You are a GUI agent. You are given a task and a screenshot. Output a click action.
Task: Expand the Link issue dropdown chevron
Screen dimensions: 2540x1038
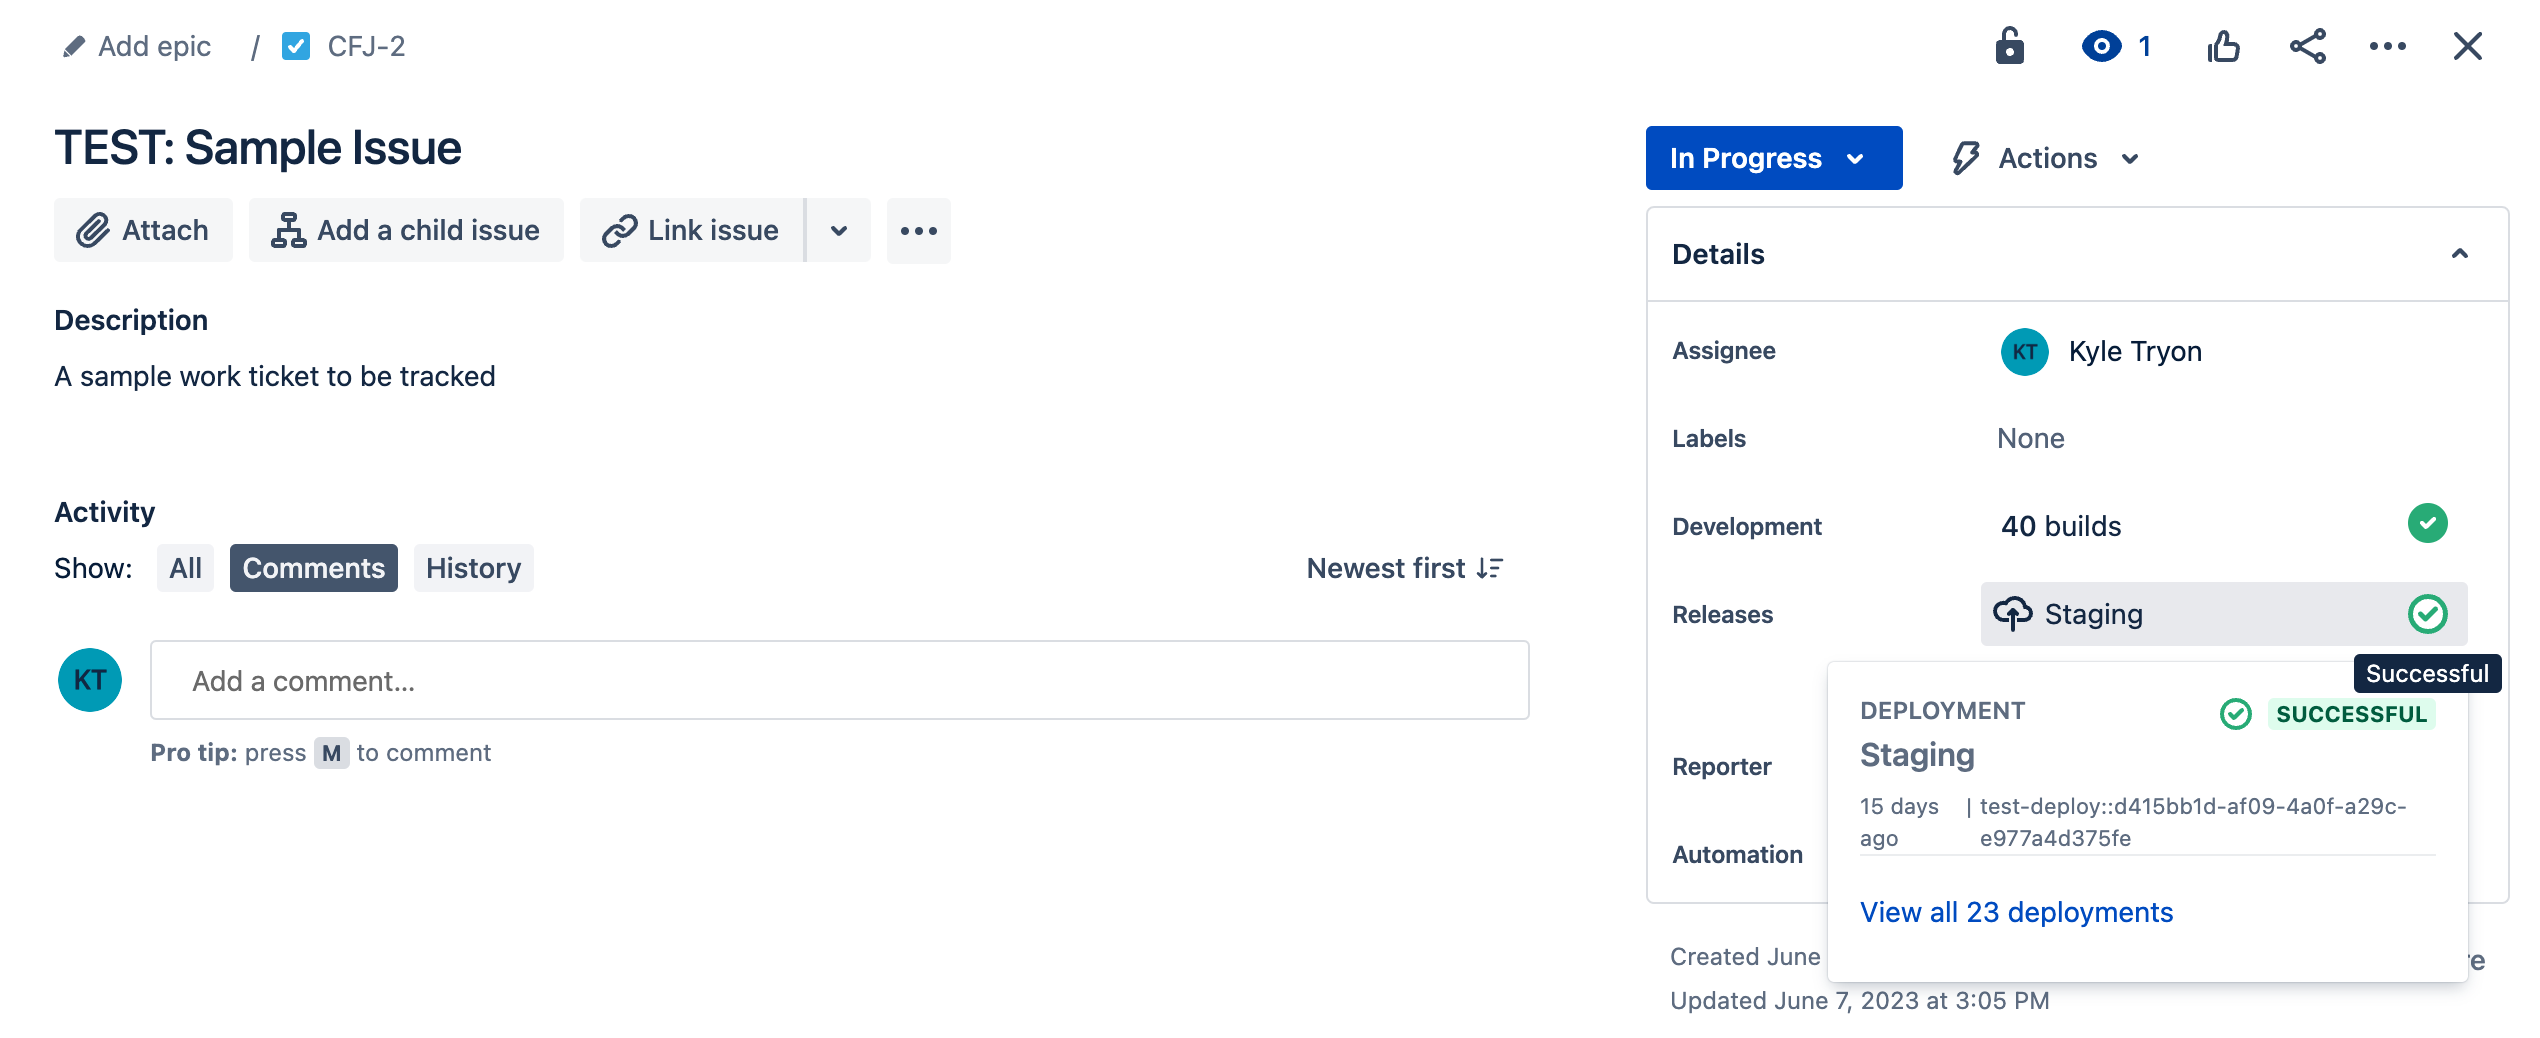[x=839, y=230]
